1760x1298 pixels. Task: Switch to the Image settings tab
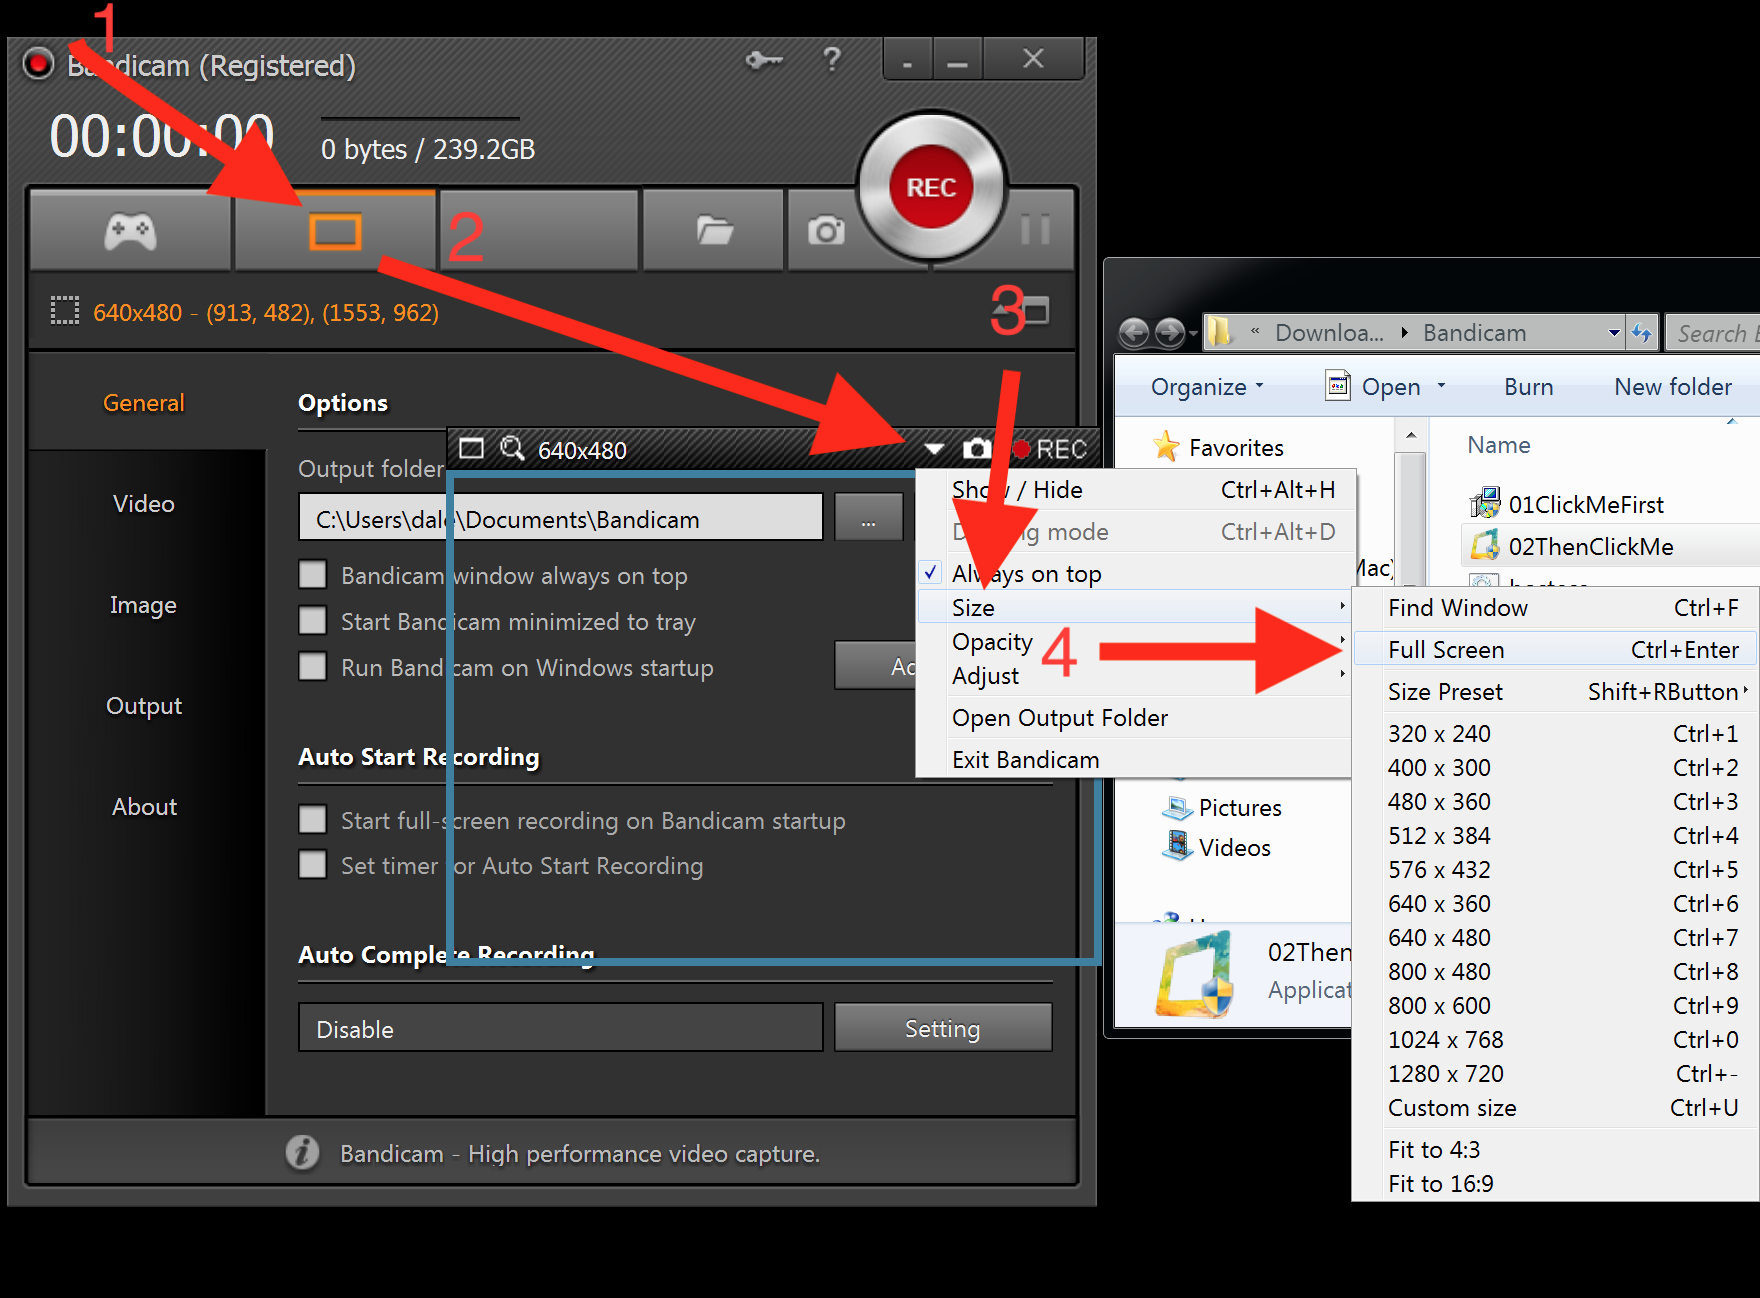click(143, 605)
